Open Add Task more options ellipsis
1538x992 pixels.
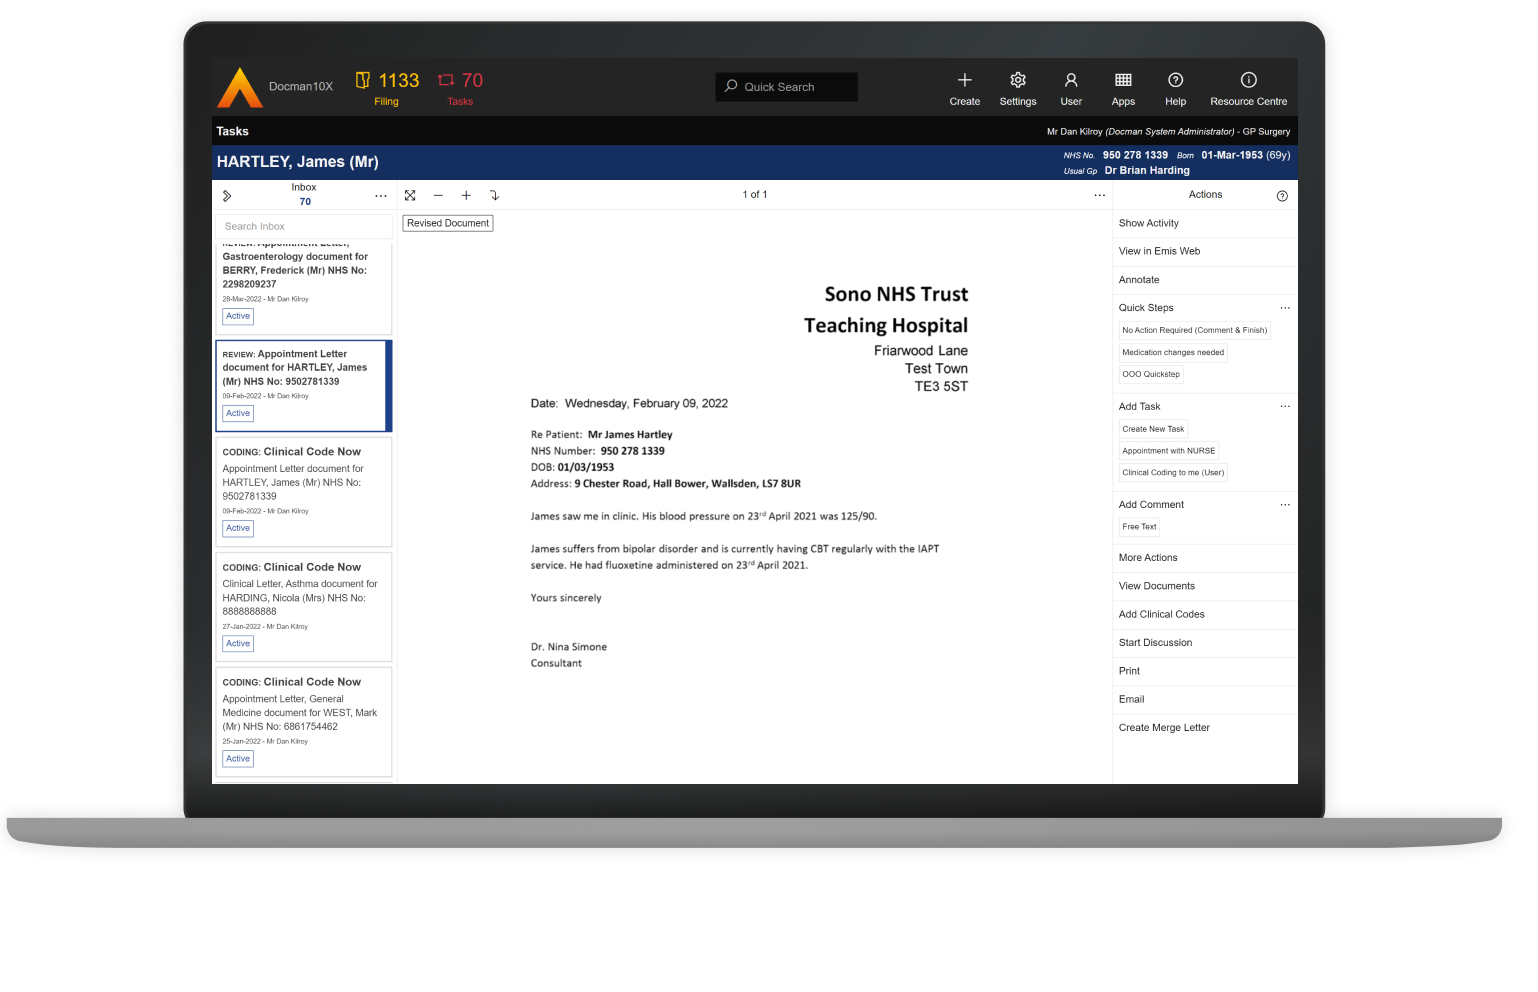tap(1285, 407)
